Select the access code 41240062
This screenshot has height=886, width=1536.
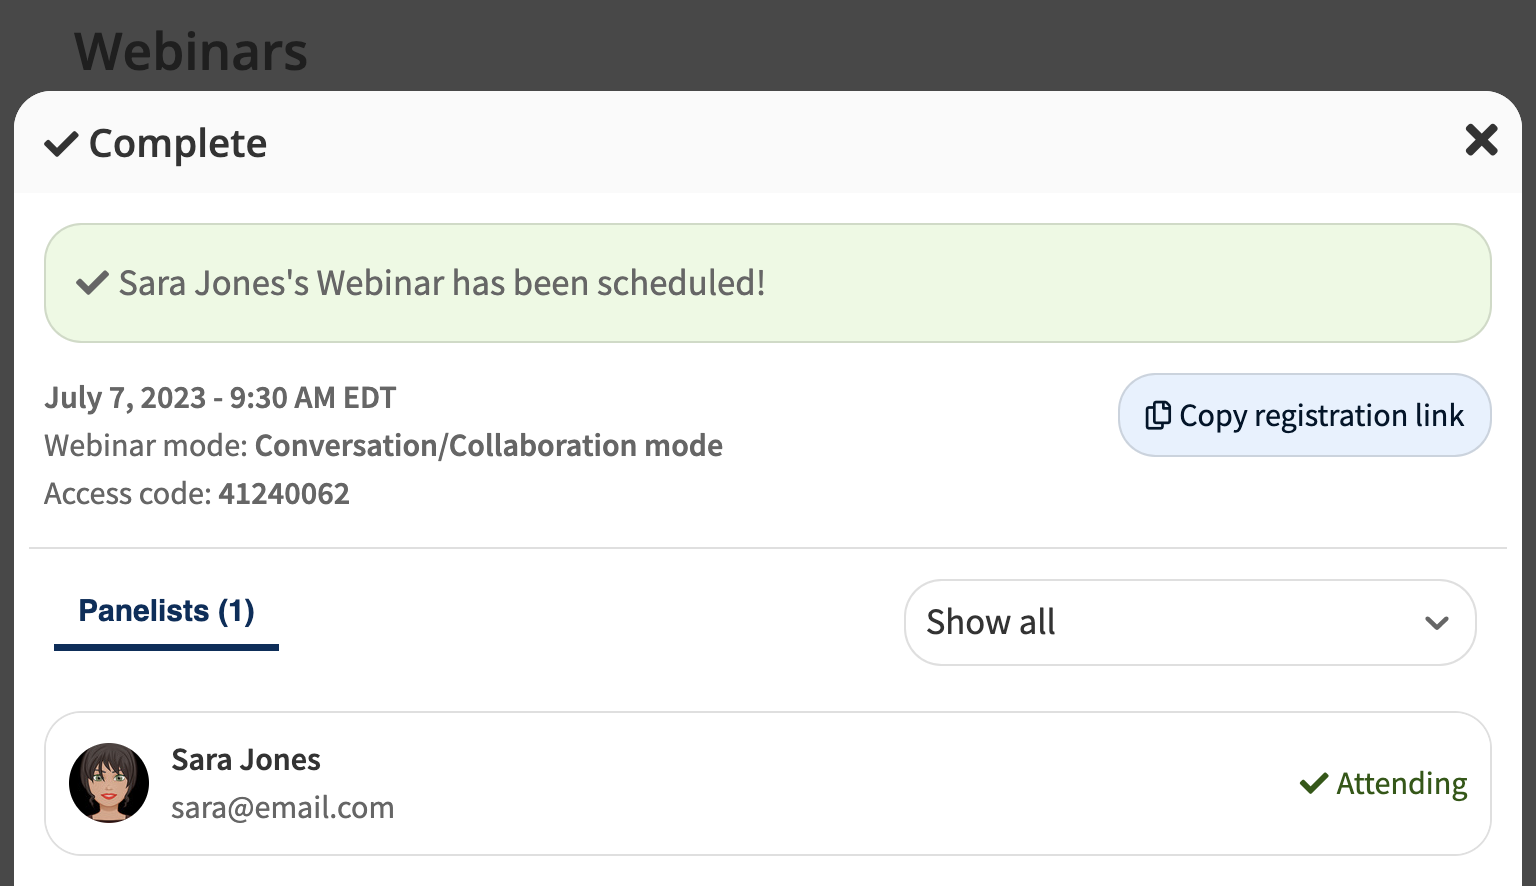(x=284, y=494)
